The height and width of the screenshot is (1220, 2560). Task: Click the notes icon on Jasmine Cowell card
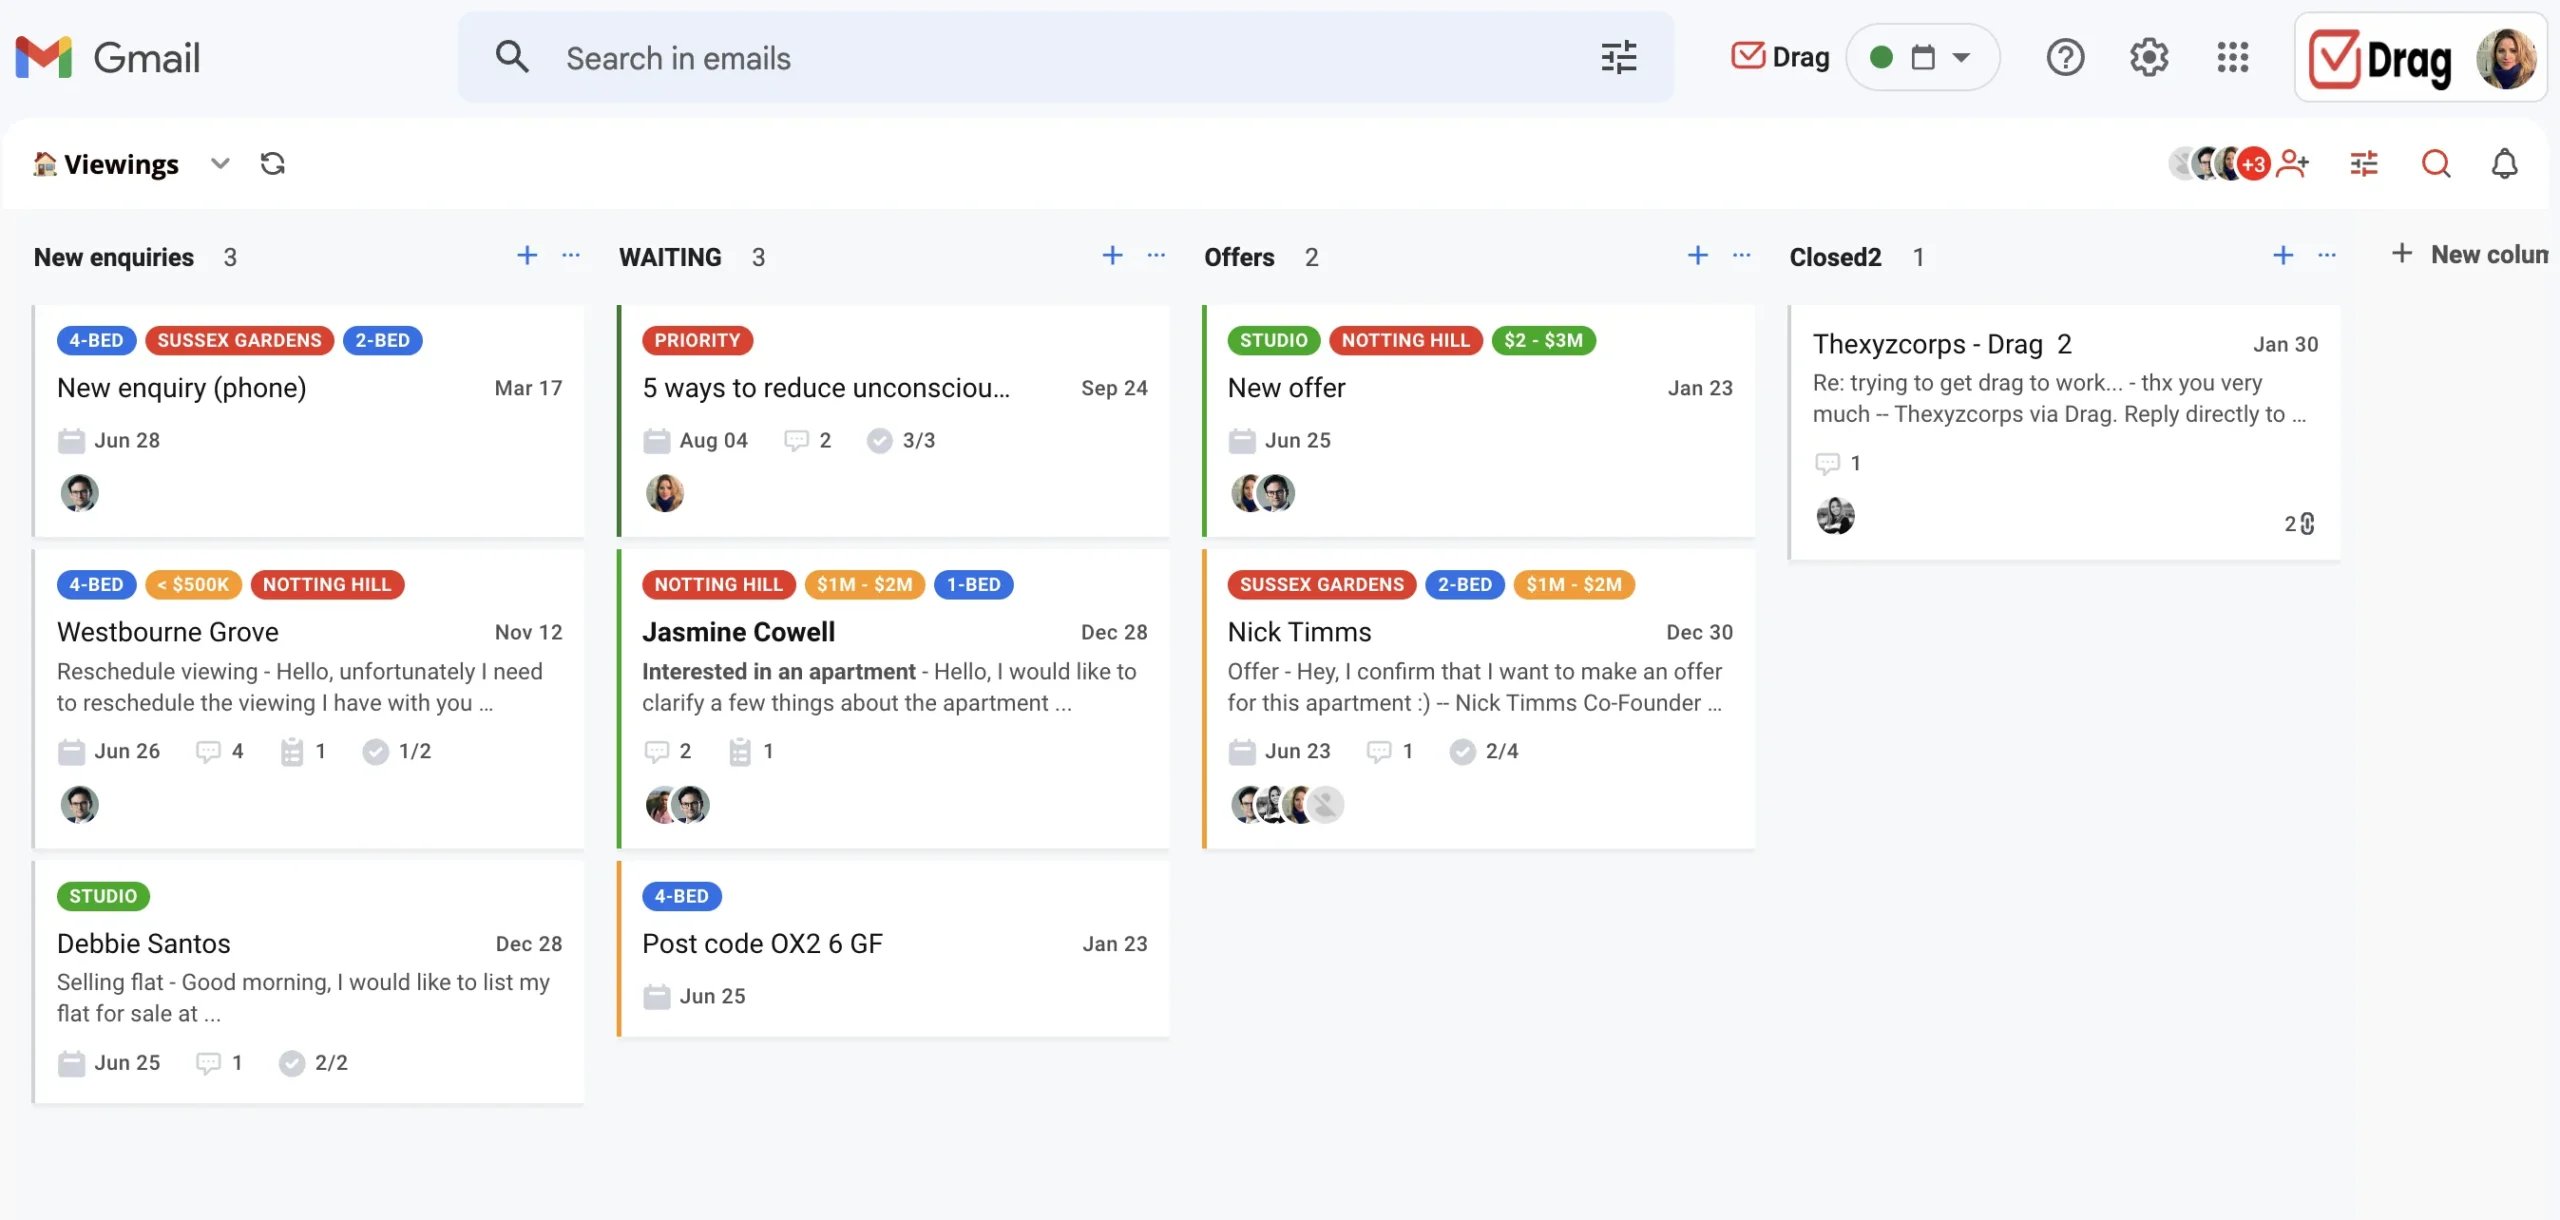pyautogui.click(x=739, y=751)
